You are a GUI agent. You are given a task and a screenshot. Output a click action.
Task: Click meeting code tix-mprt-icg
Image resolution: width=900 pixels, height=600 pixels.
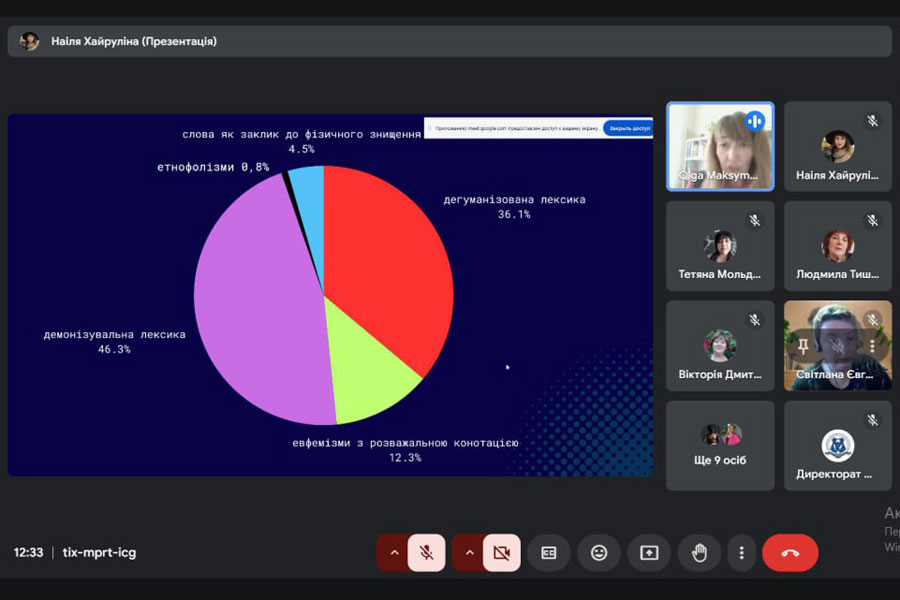pyautogui.click(x=99, y=552)
